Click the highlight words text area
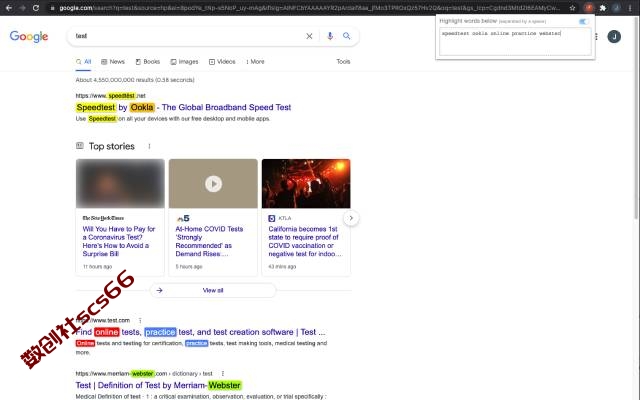Viewport: 640px width, 400px height. 515,42
